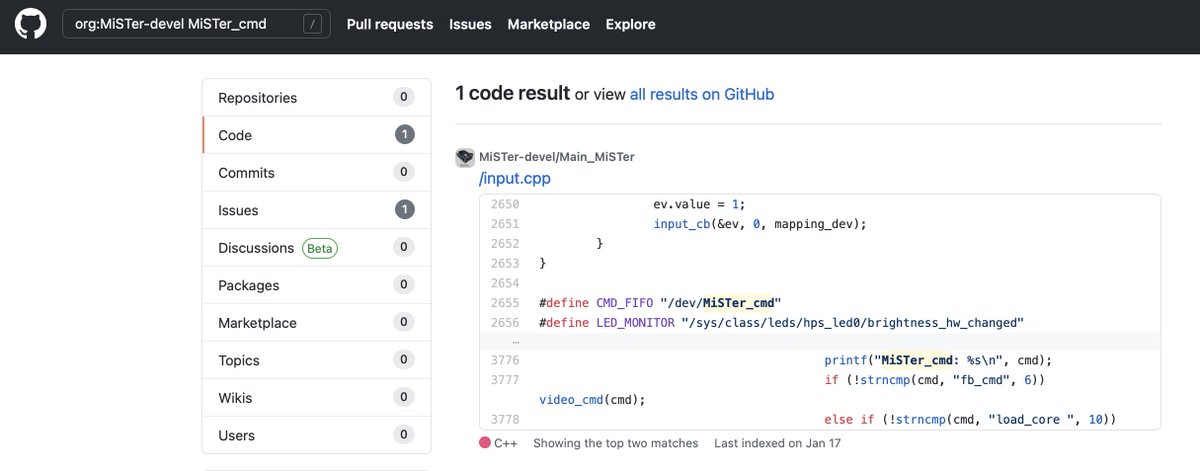Screen dimensions: 1200x471
Task: Select Discussions filter in sidebar
Action: (316, 248)
